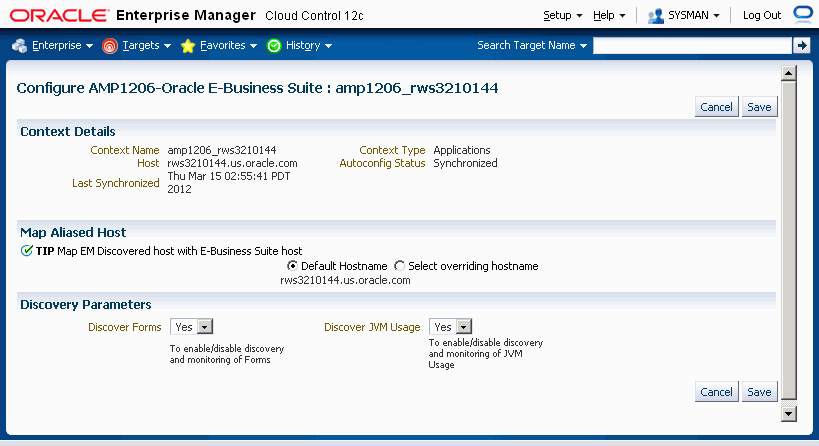Choose Select overriding hostname option
Image resolution: width=819 pixels, height=446 pixels.
[400, 266]
